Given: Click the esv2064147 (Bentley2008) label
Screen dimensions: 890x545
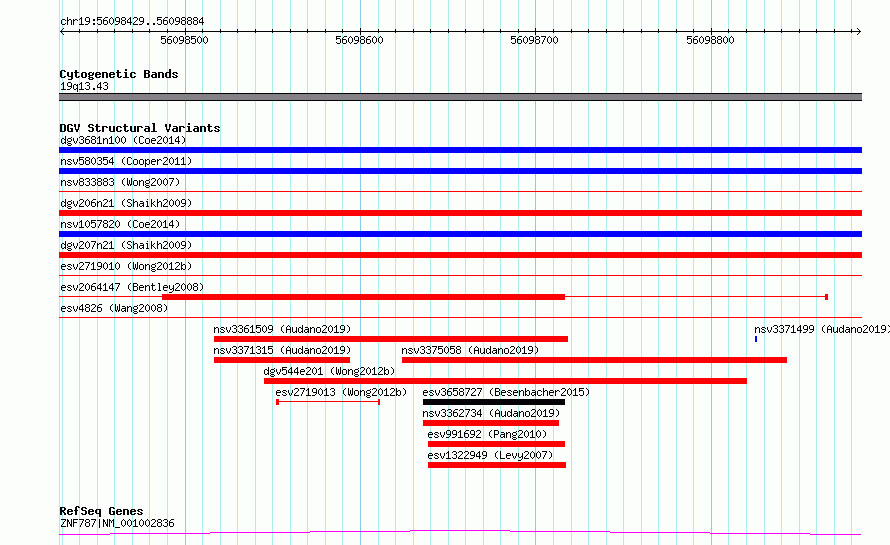Looking at the screenshot, I should point(132,287).
